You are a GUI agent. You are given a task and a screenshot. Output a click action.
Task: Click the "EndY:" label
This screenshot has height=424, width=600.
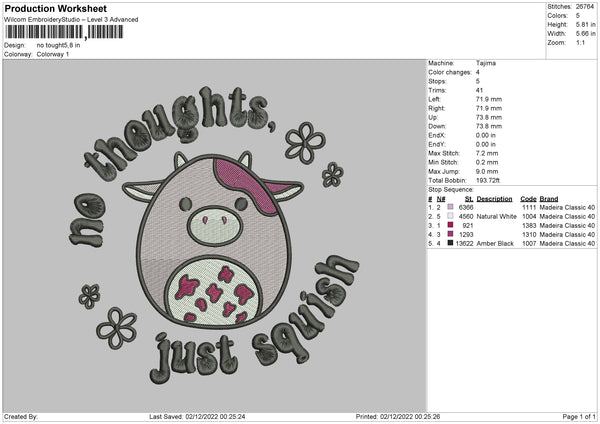click(437, 144)
